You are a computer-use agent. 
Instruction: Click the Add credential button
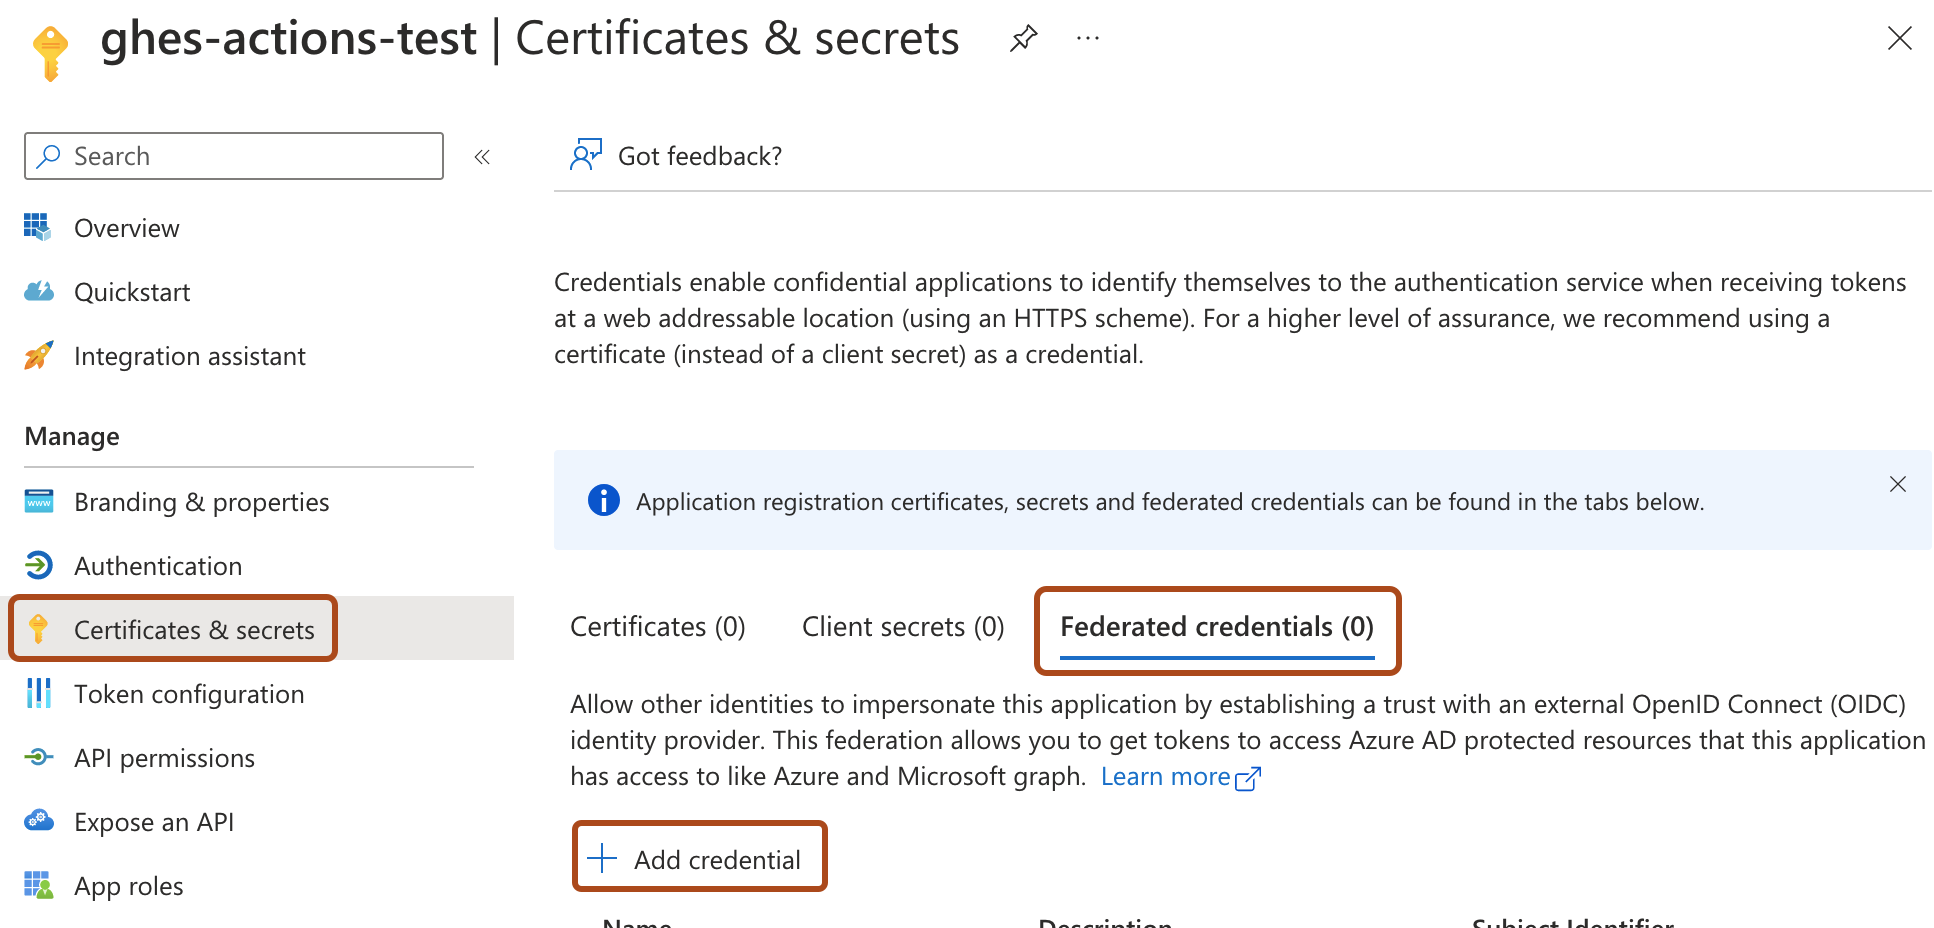tap(699, 858)
